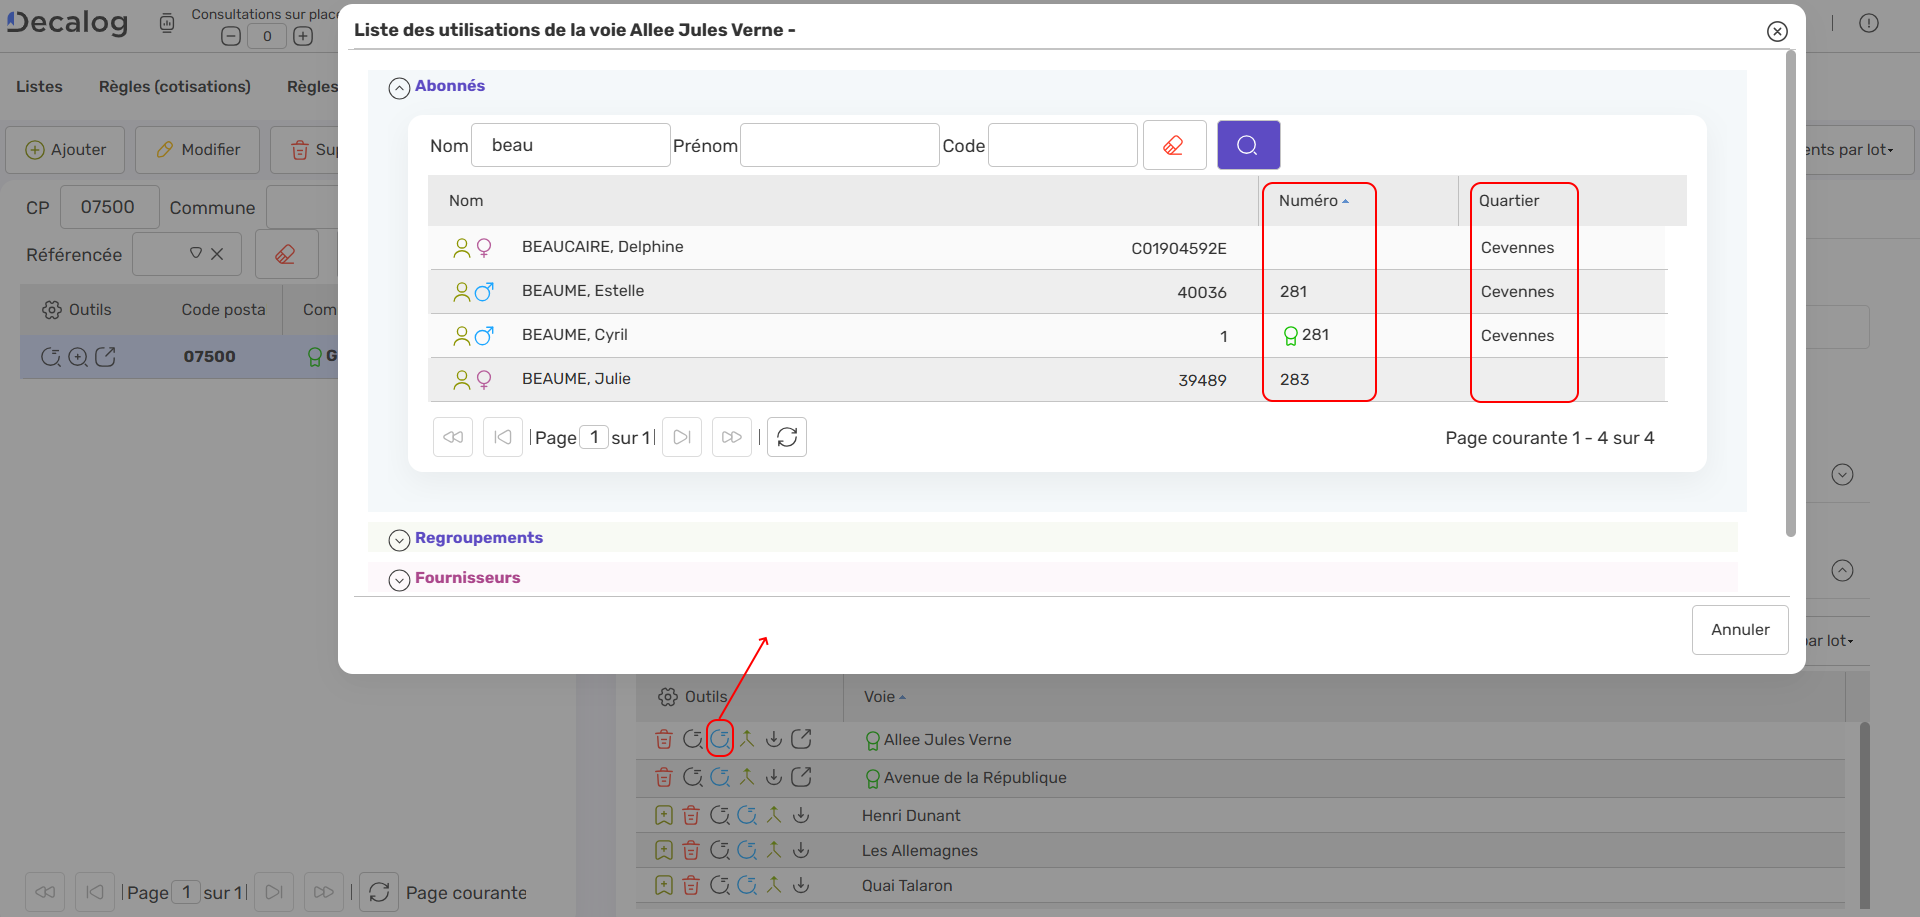Collapse the Abonnés section
The width and height of the screenshot is (1920, 917).
pyautogui.click(x=399, y=88)
